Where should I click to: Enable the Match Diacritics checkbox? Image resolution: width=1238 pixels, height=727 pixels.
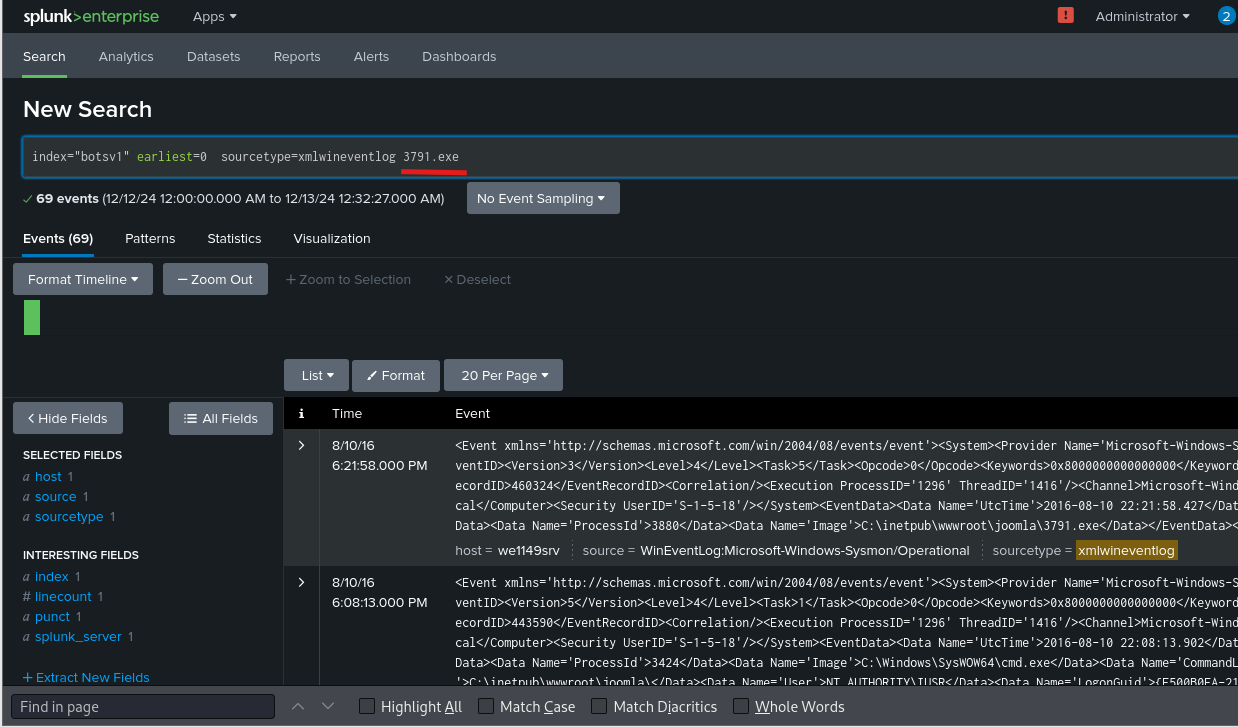tap(599, 706)
